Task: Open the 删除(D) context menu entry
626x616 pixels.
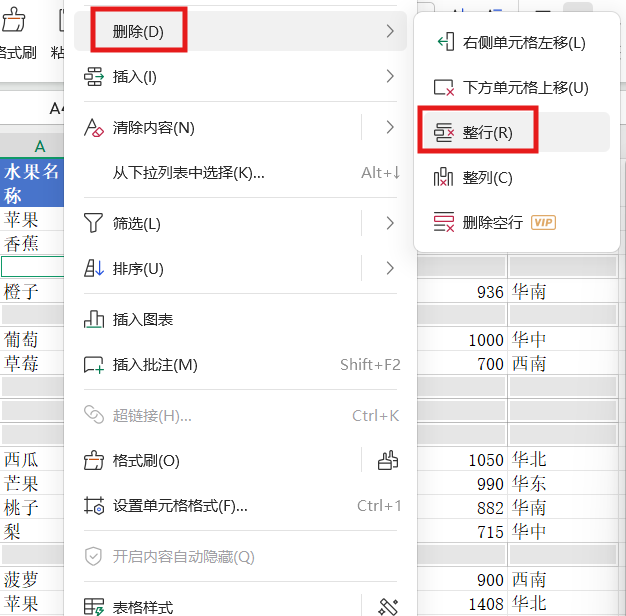Action: coord(240,31)
